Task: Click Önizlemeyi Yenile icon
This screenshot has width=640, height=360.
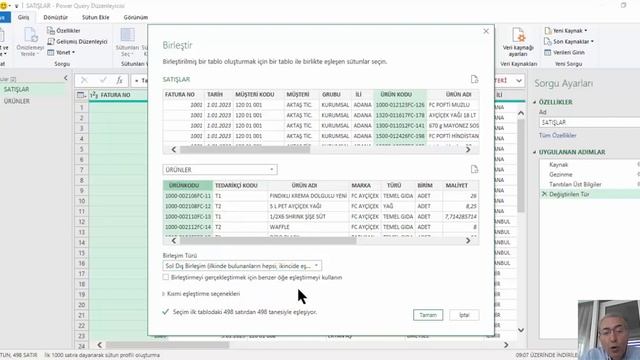Action: point(30,42)
